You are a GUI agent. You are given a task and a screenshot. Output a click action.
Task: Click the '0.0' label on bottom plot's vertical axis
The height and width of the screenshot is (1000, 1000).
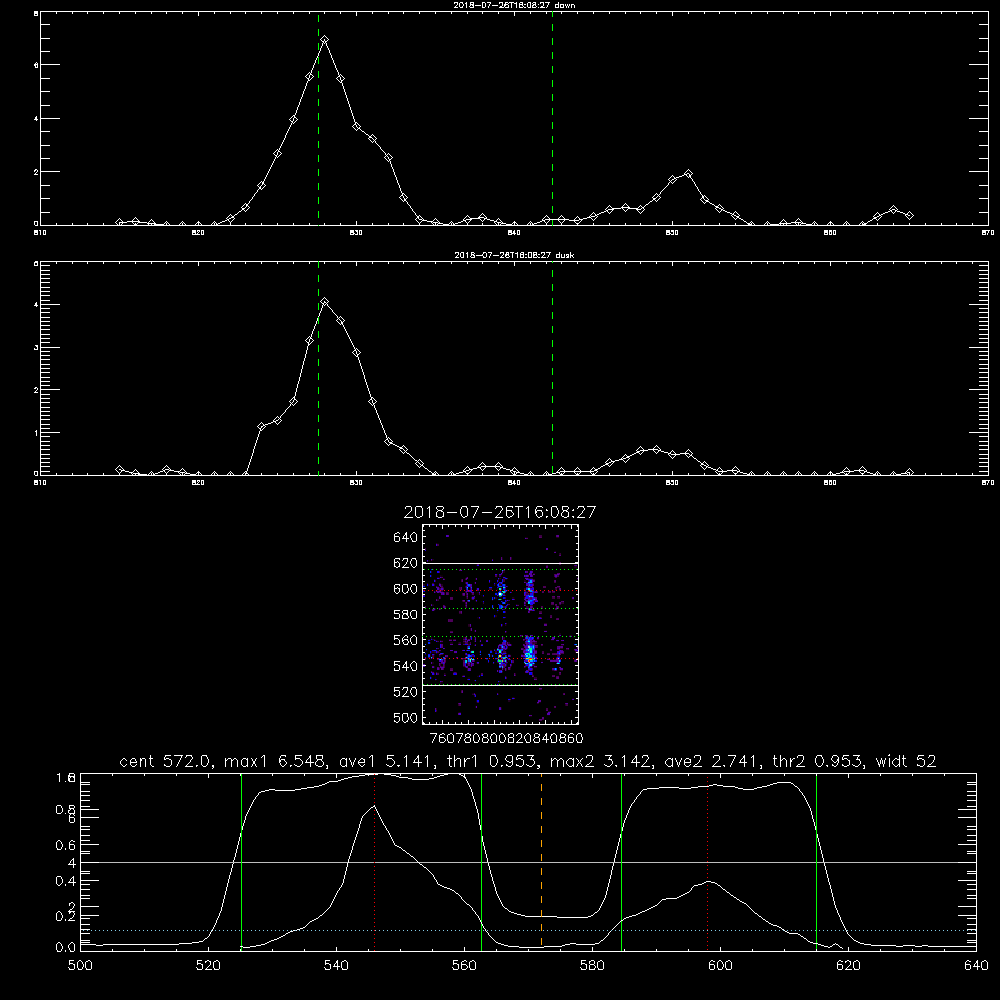pos(66,948)
